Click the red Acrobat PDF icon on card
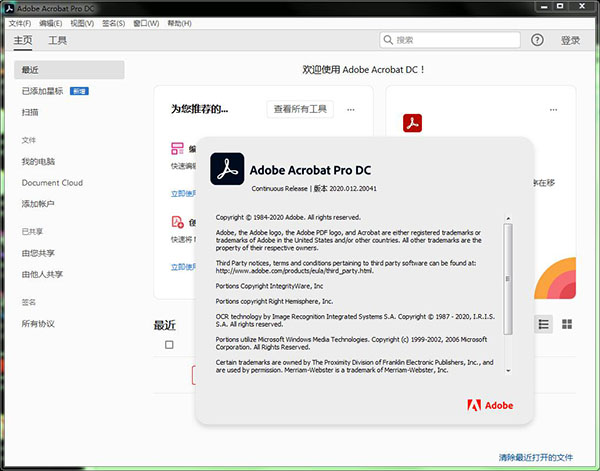 click(x=412, y=123)
